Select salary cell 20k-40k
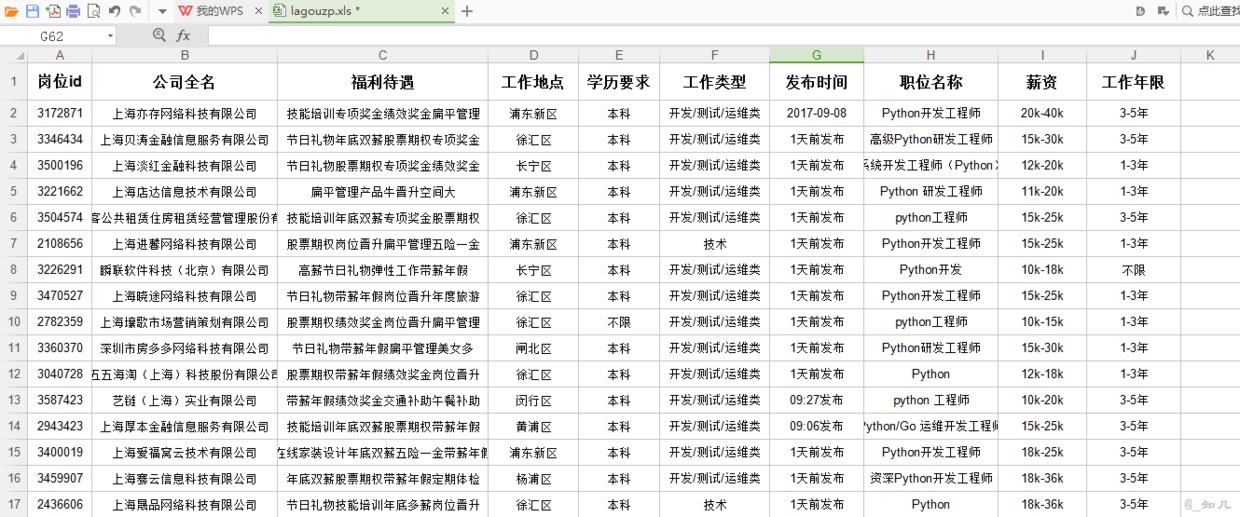This screenshot has width=1240, height=517. tap(1042, 114)
